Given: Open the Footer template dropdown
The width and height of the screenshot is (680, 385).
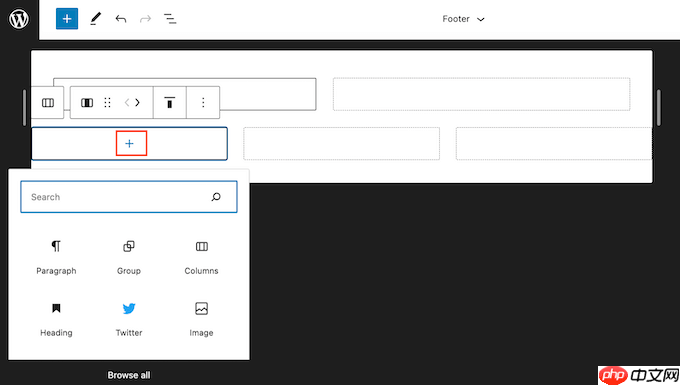Looking at the screenshot, I should coord(463,19).
